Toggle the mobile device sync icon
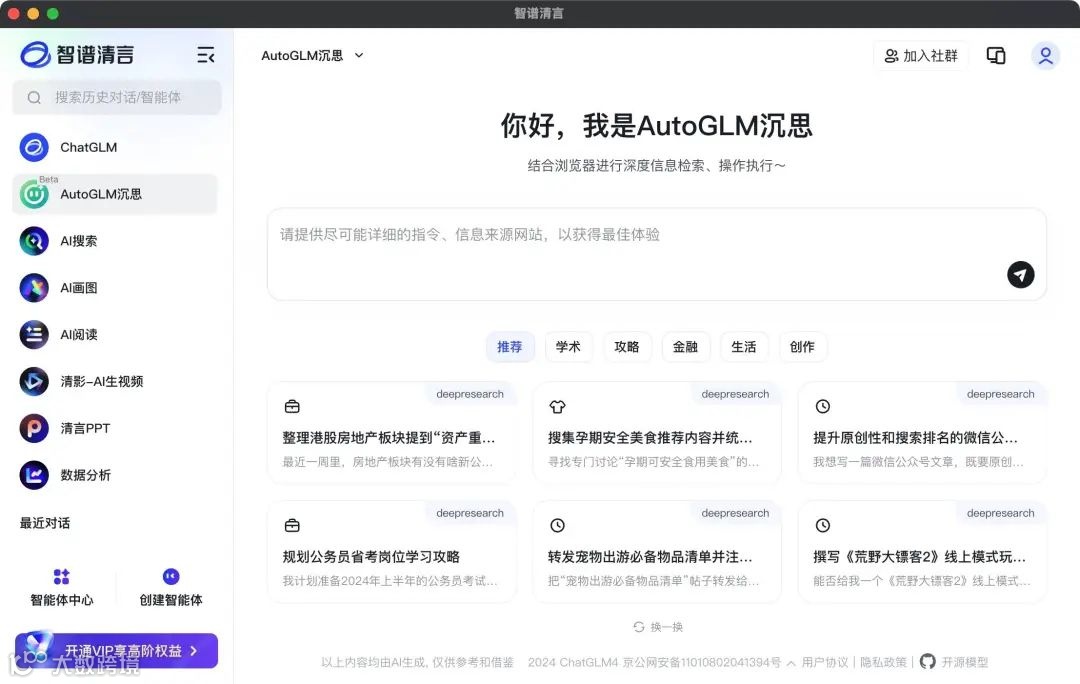The height and width of the screenshot is (684, 1080). coord(996,55)
